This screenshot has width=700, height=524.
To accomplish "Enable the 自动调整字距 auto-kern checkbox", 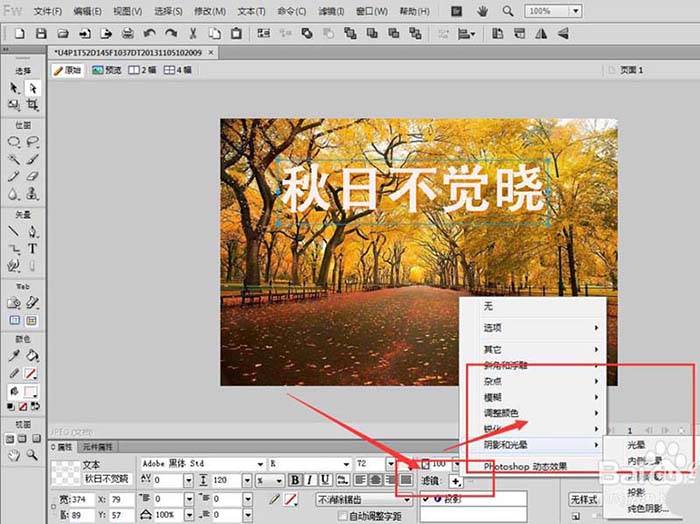I will [343, 516].
